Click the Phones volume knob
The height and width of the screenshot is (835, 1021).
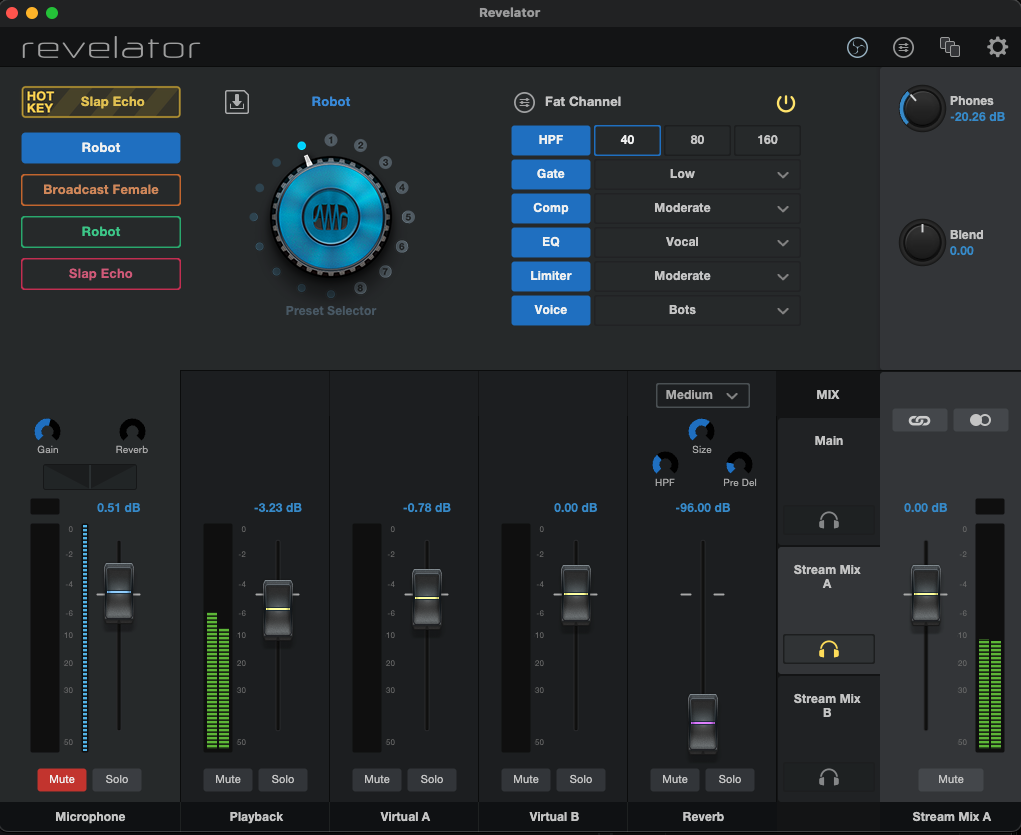[x=922, y=108]
